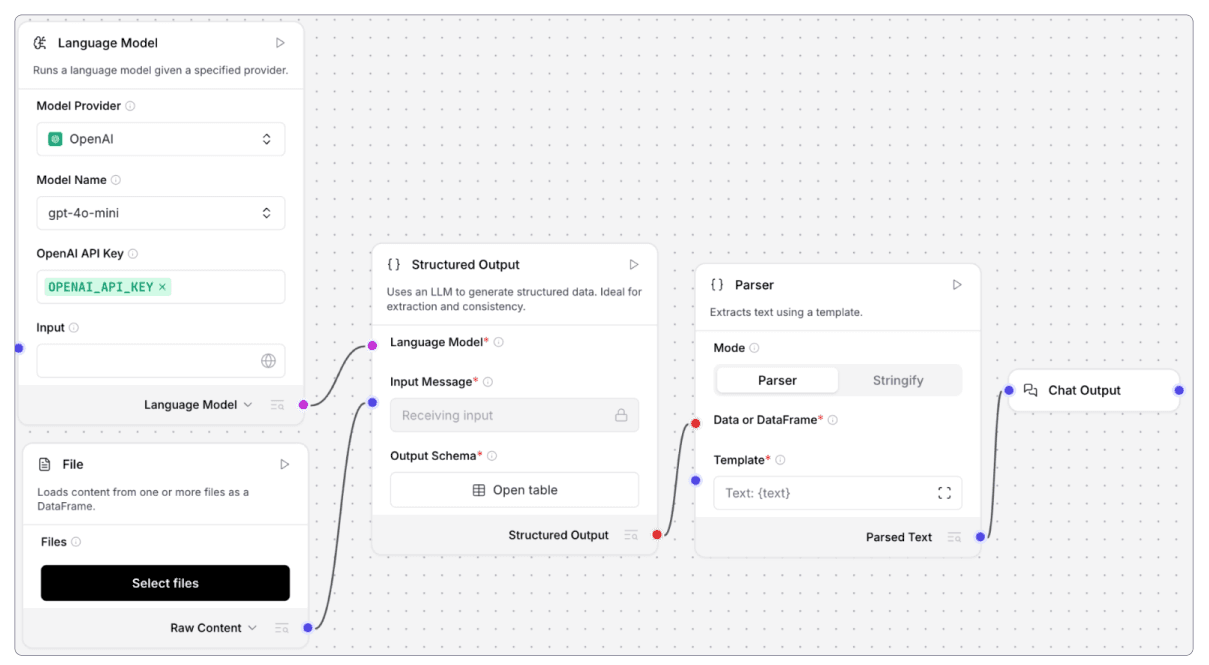Expand the Template field fullscreen icon
Viewport: 1209px width, 665px height.
pos(944,493)
